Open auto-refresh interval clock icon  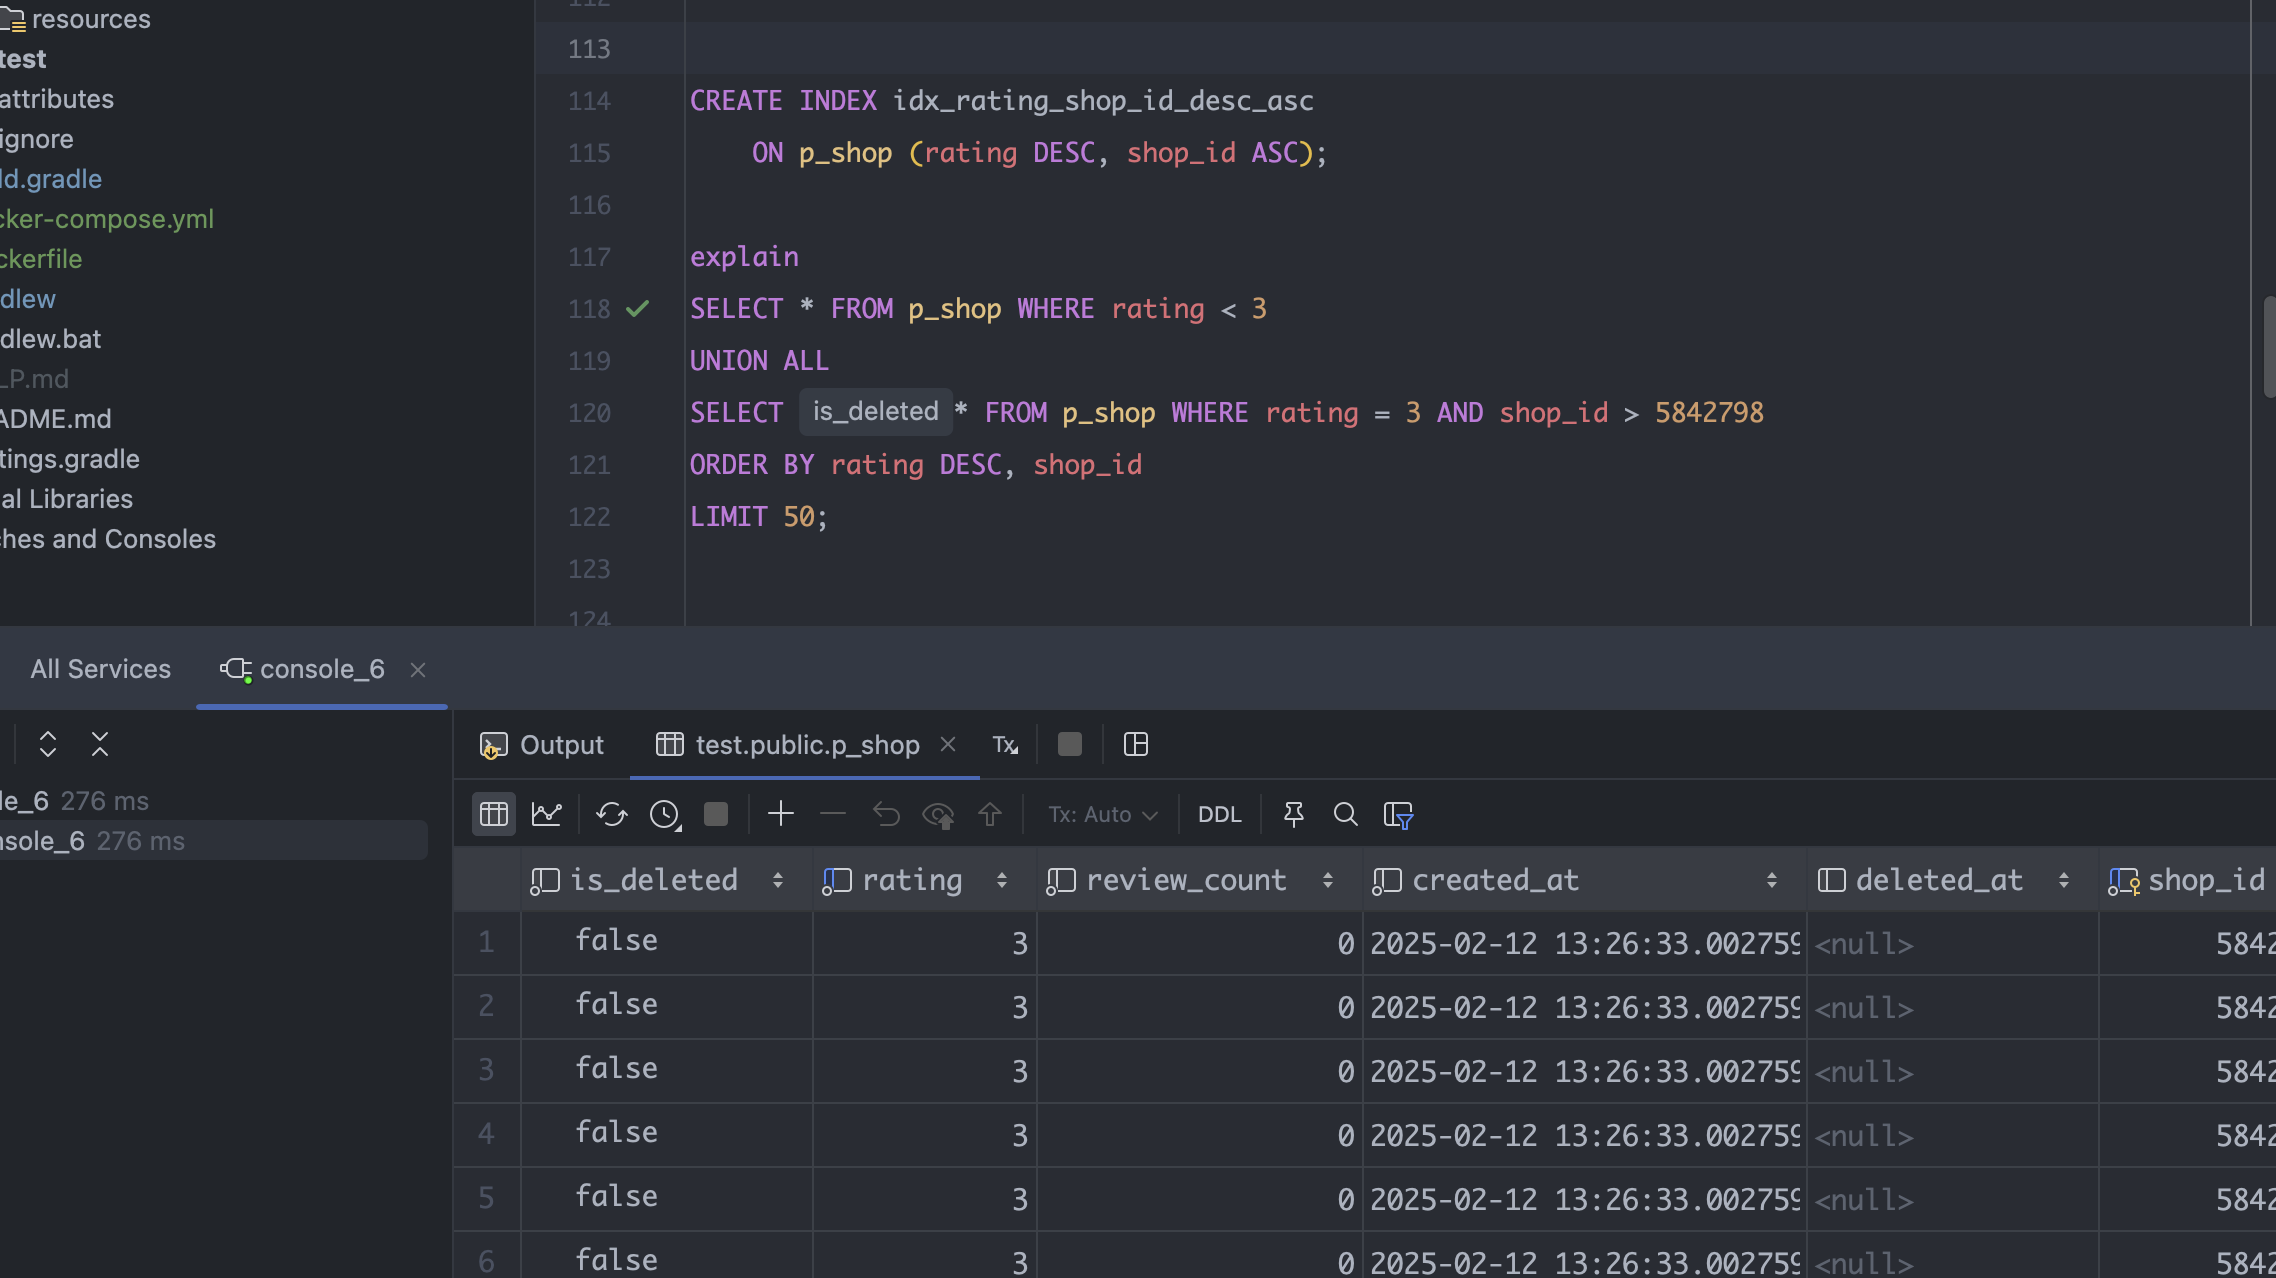665,814
